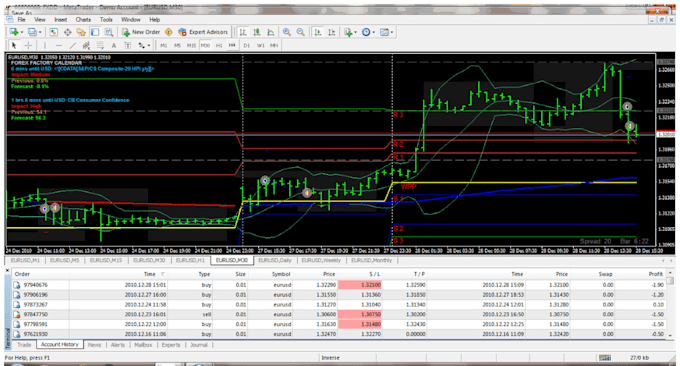Launch MetaEditor from yellow diamond icon

169,32
